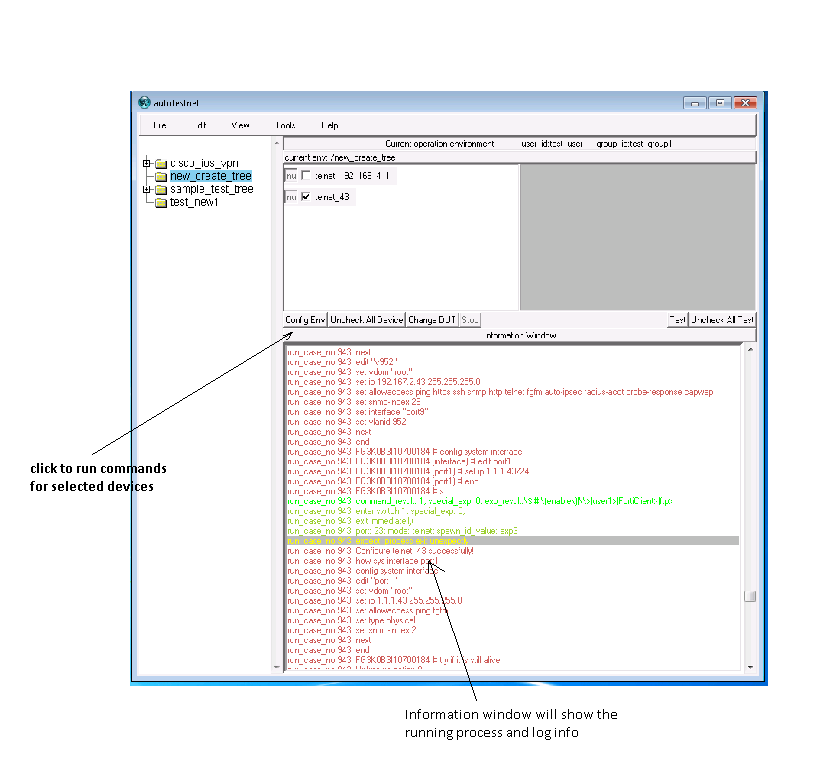Click the new_create_tree folder icon

click(160, 176)
